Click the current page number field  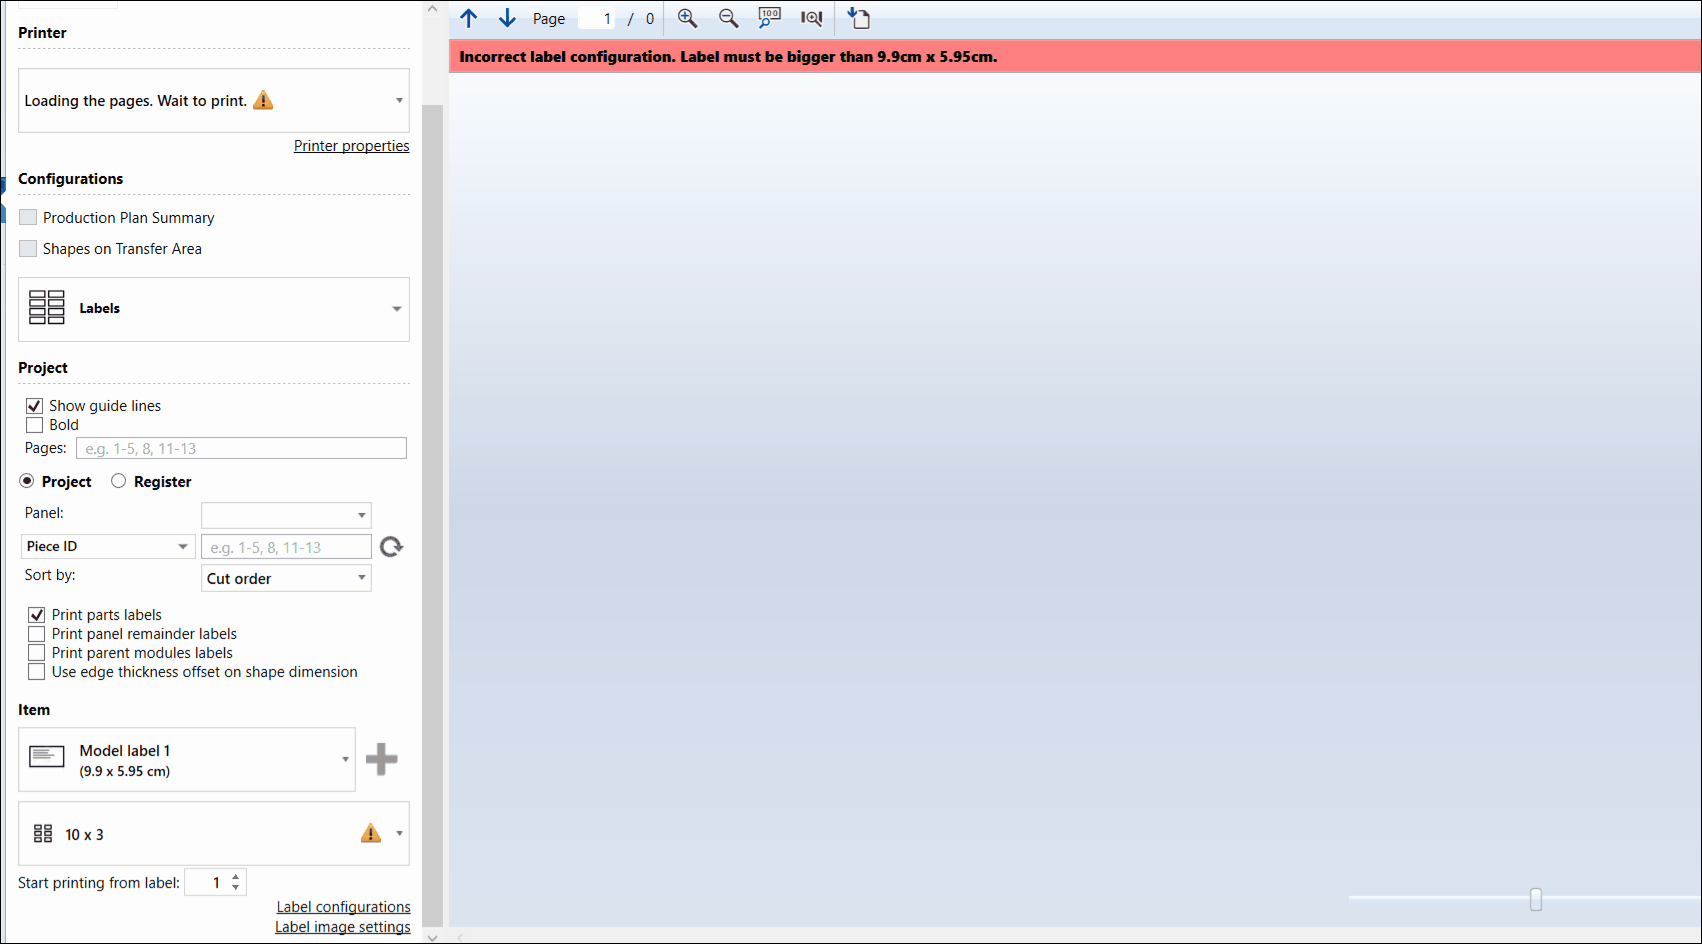tap(597, 18)
